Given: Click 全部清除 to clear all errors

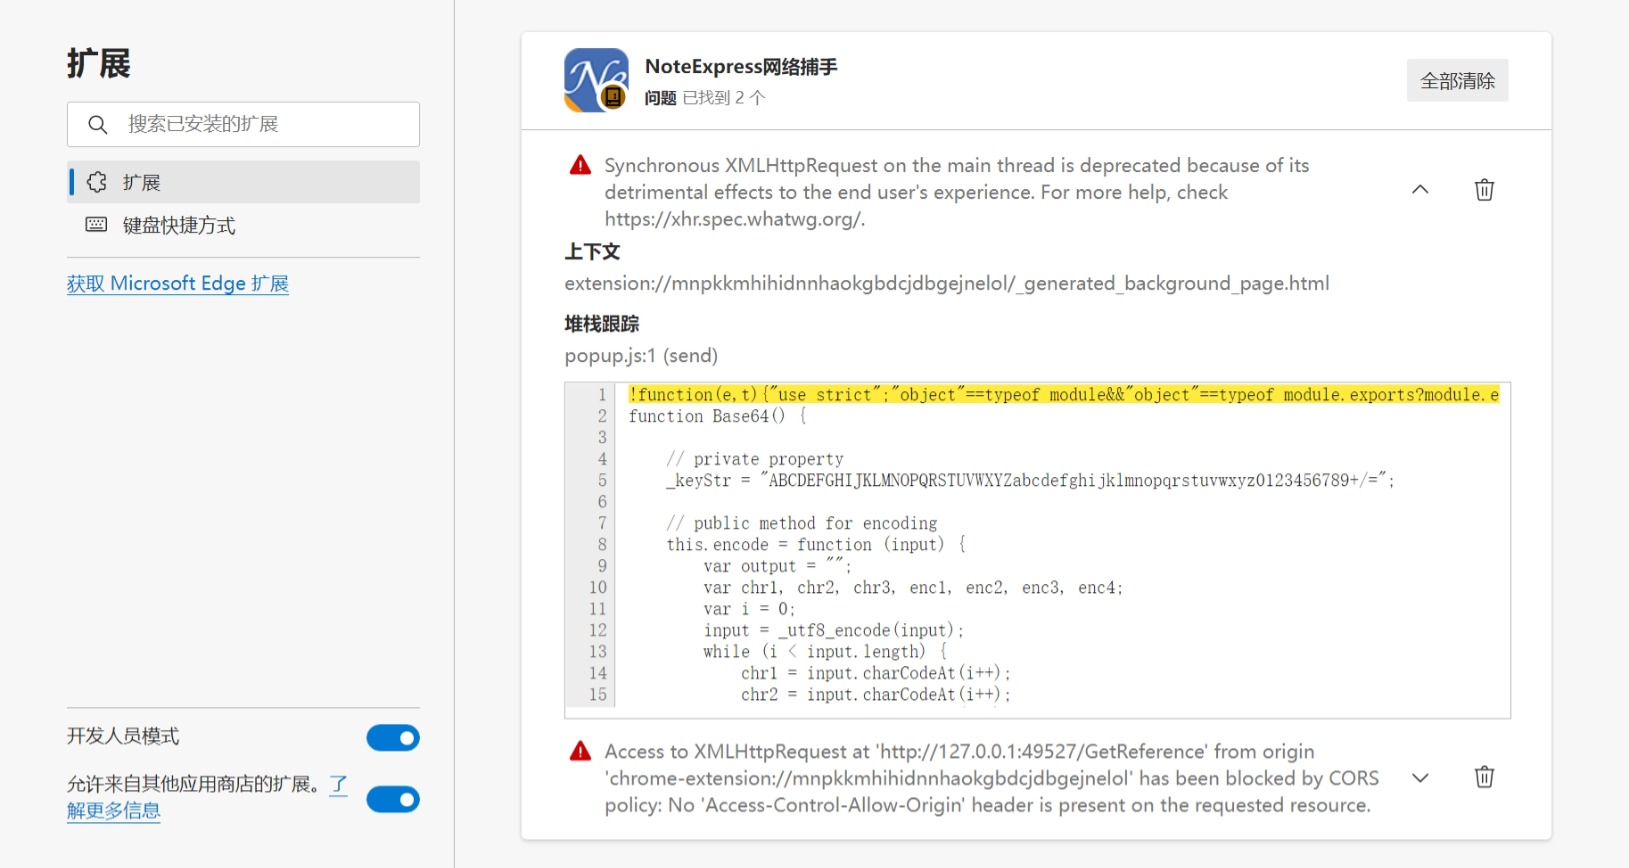Looking at the screenshot, I should (x=1457, y=80).
